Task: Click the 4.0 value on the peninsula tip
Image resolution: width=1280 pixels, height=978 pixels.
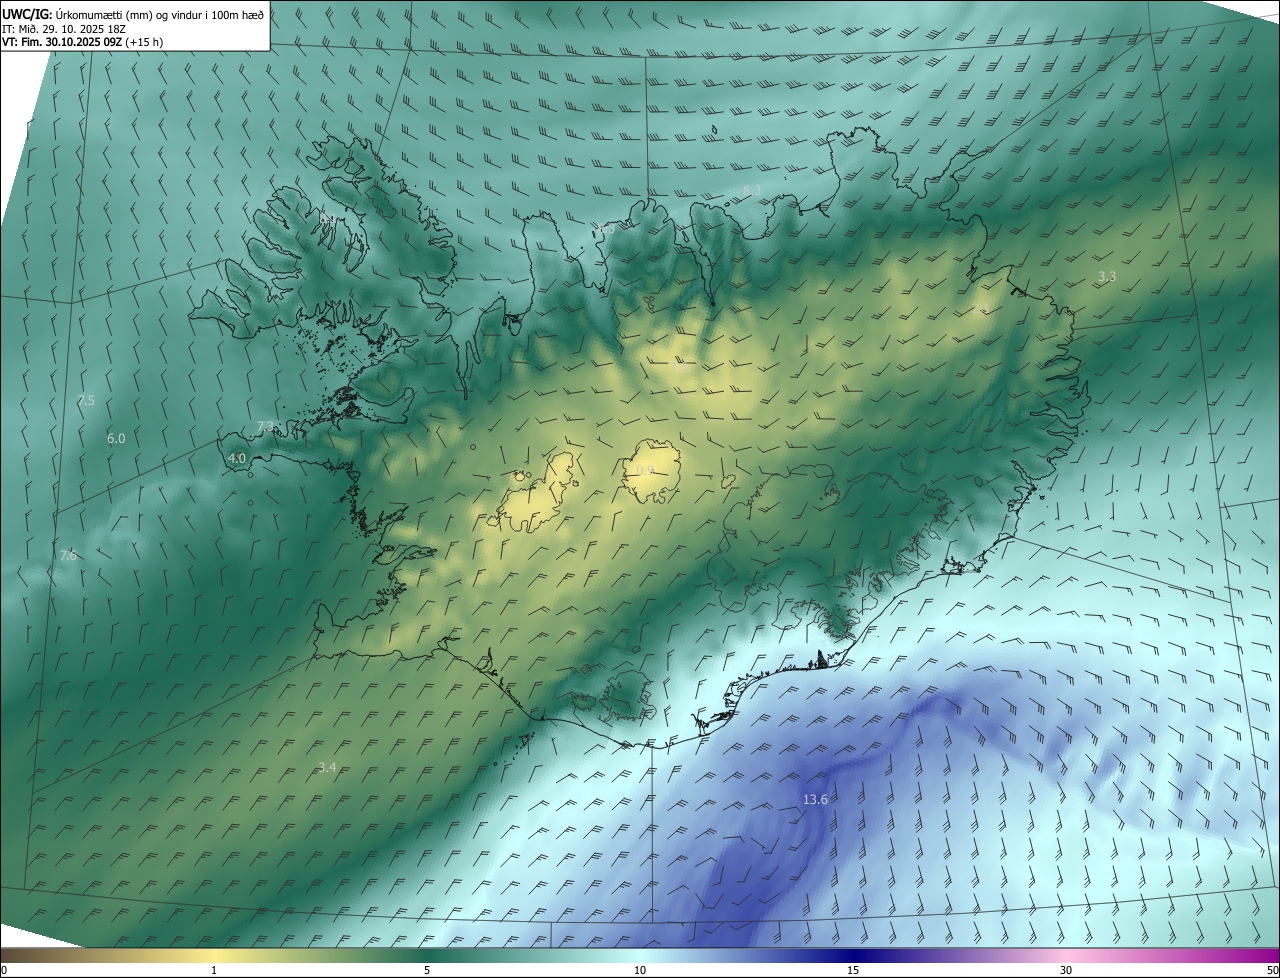Action: [x=237, y=458]
